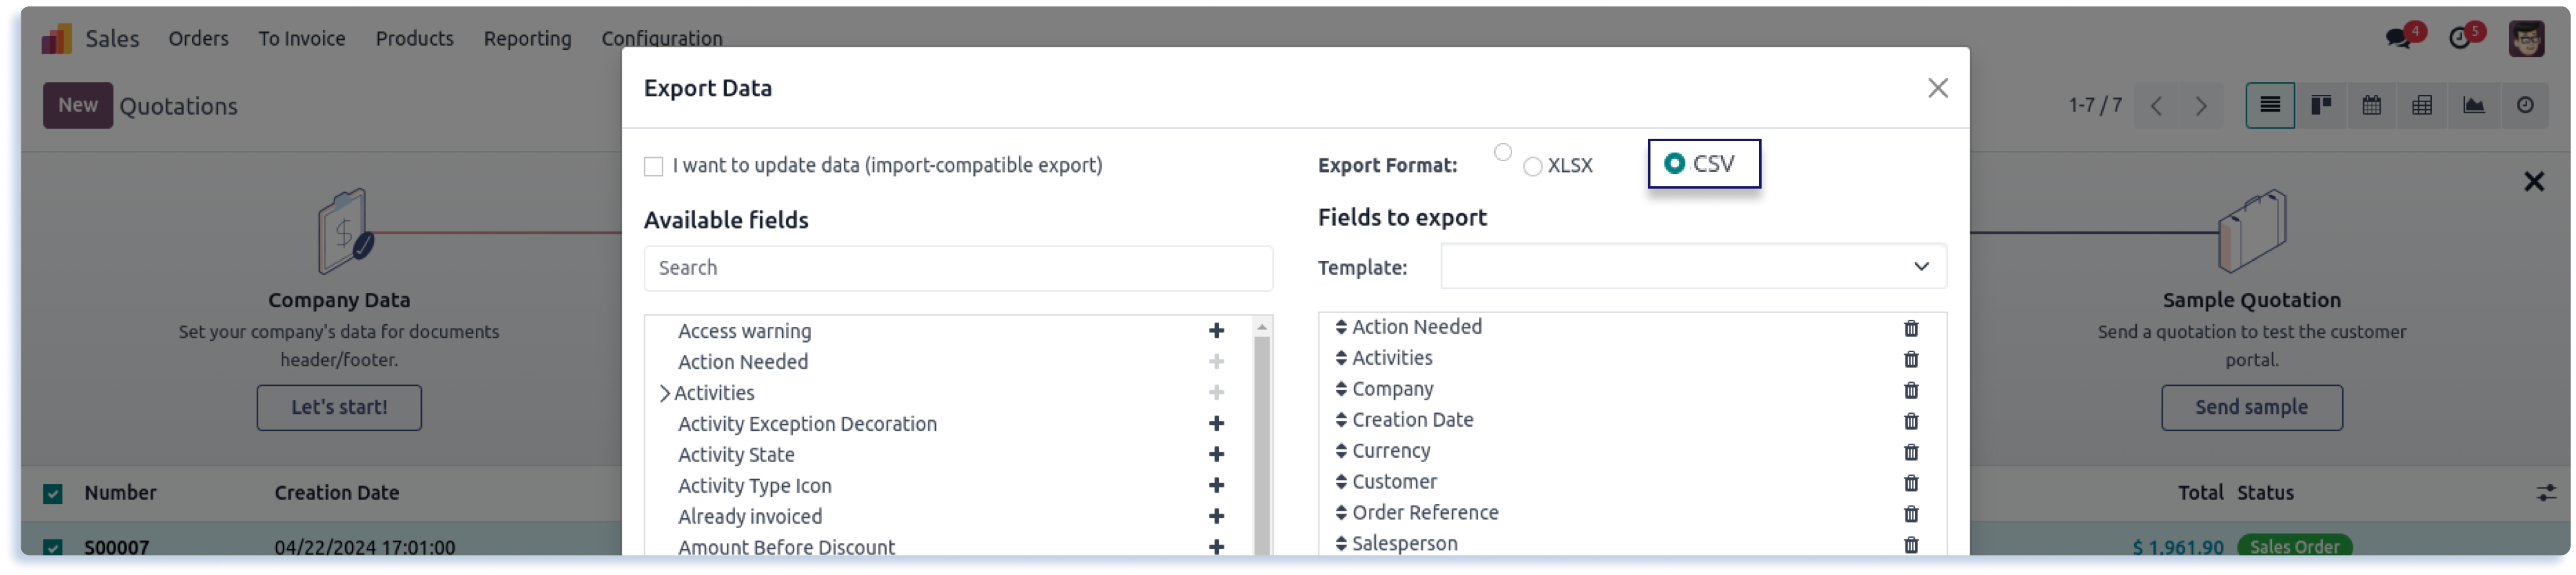Open the Orders menu
2576x575 pixels.
(x=198, y=38)
